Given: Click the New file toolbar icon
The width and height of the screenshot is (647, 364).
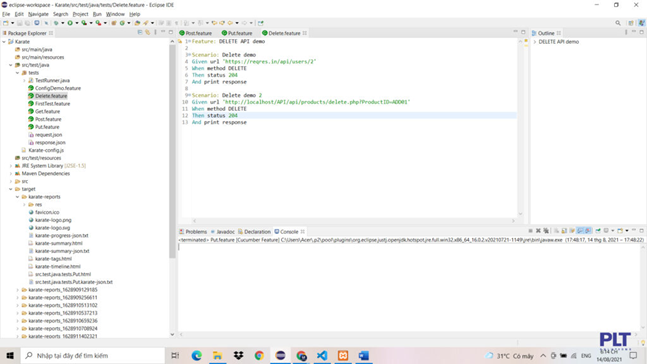Looking at the screenshot, I should pos(6,23).
